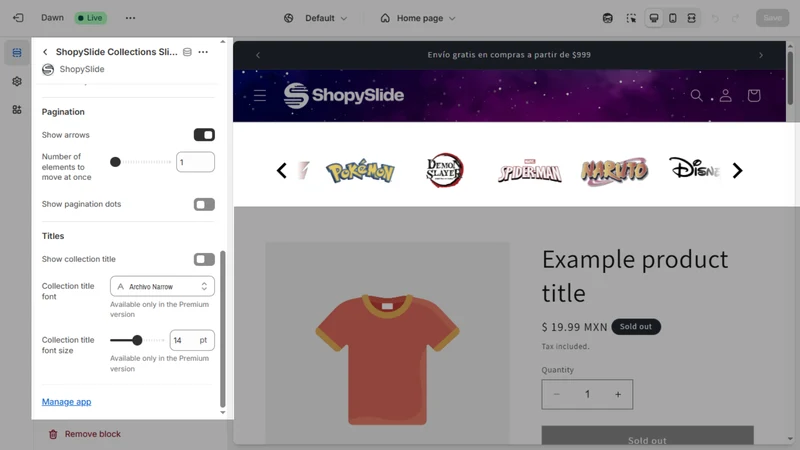This screenshot has width=800, height=450.
Task: Open the Manage app link
Action: (x=66, y=402)
